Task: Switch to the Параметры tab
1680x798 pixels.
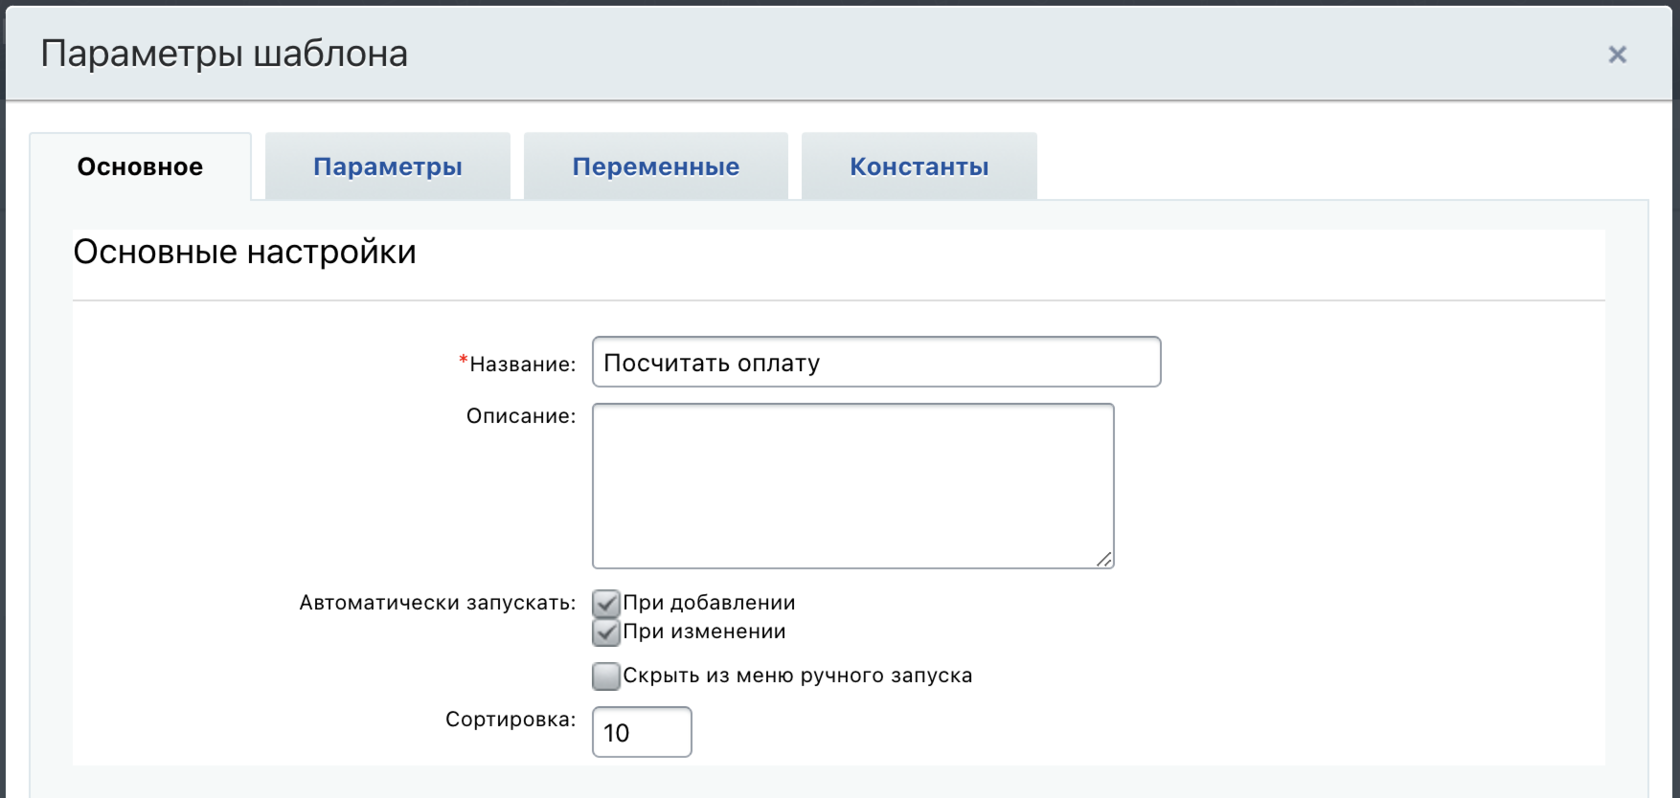Action: 387,167
